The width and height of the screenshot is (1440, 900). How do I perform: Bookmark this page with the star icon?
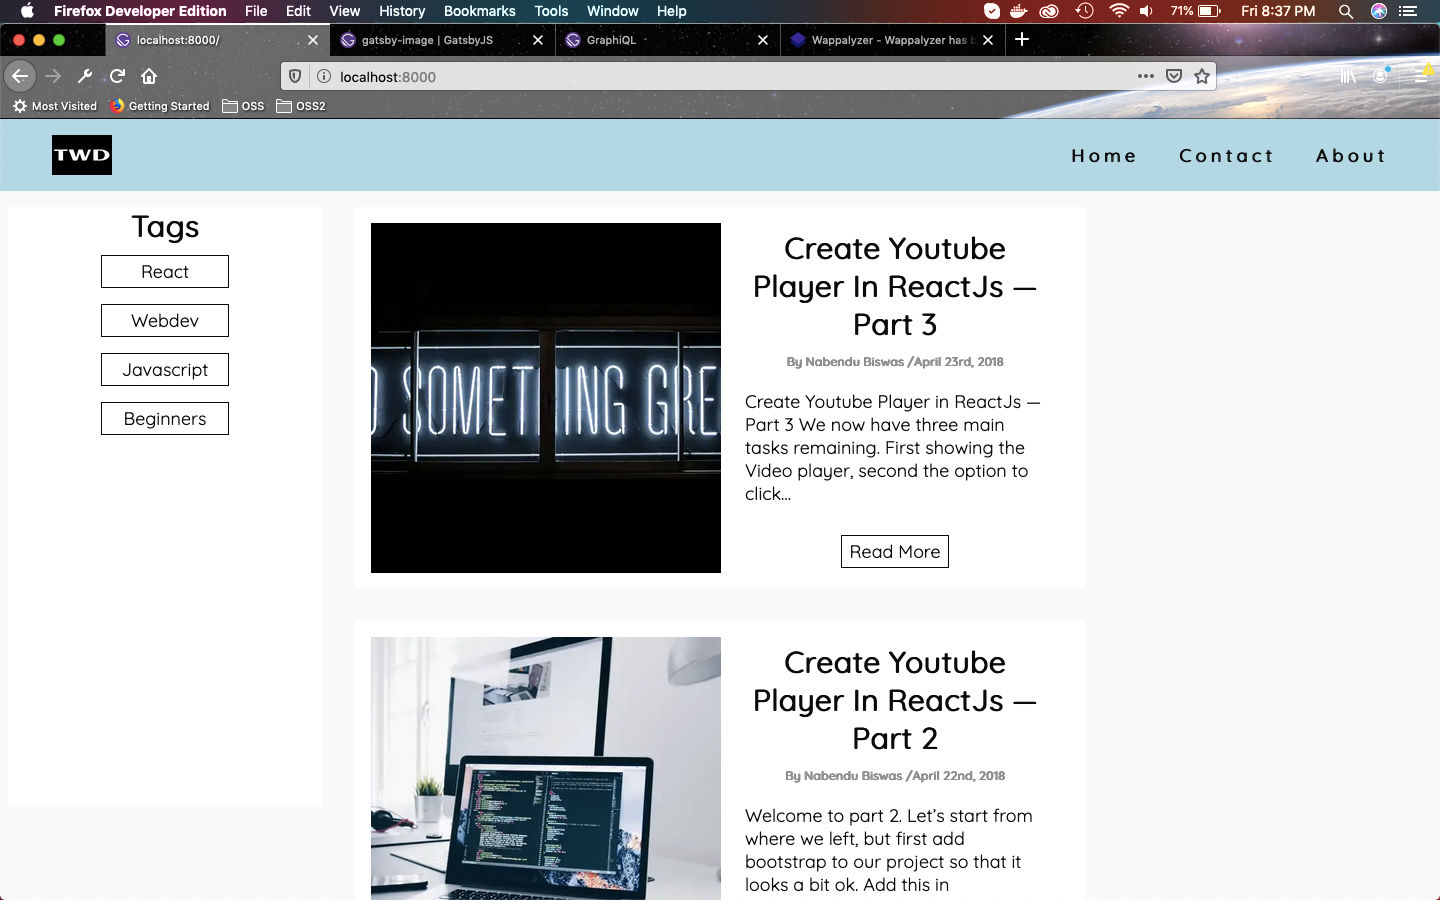click(x=1202, y=76)
